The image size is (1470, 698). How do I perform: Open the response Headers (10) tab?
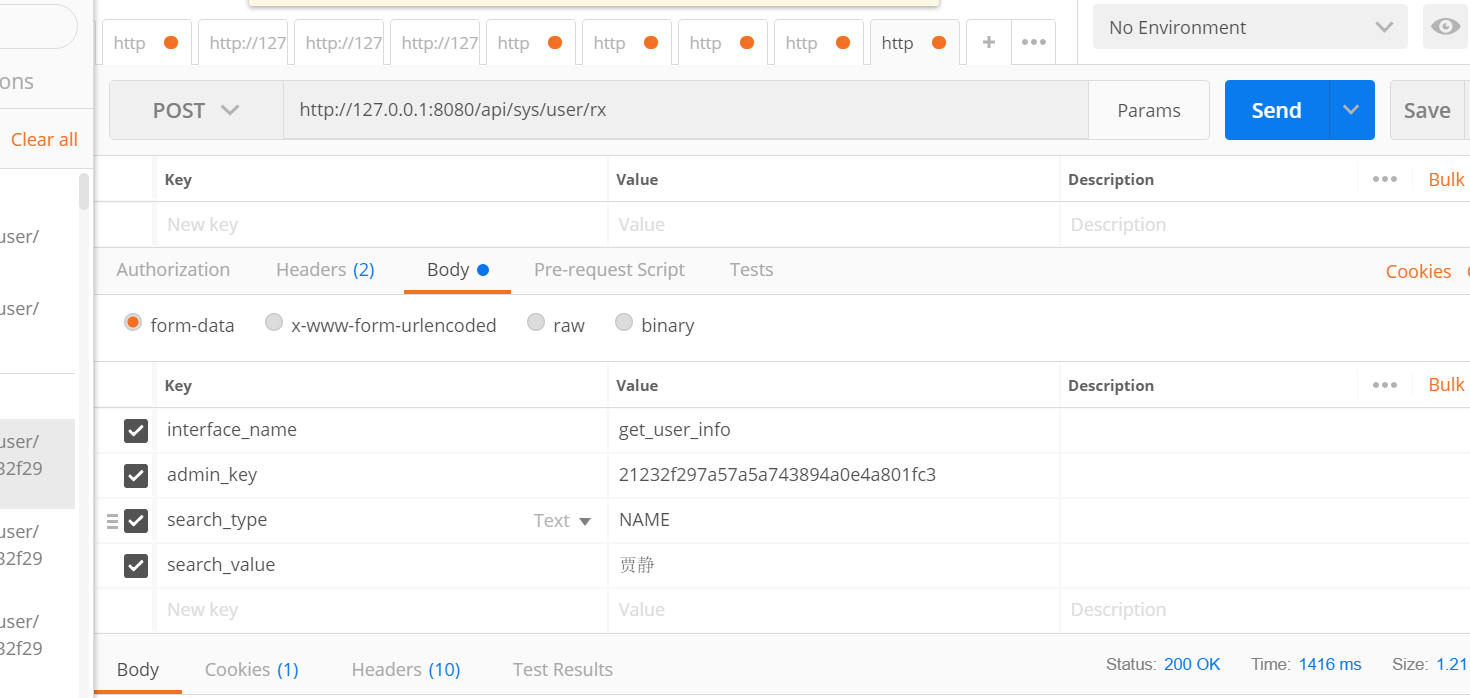point(406,669)
